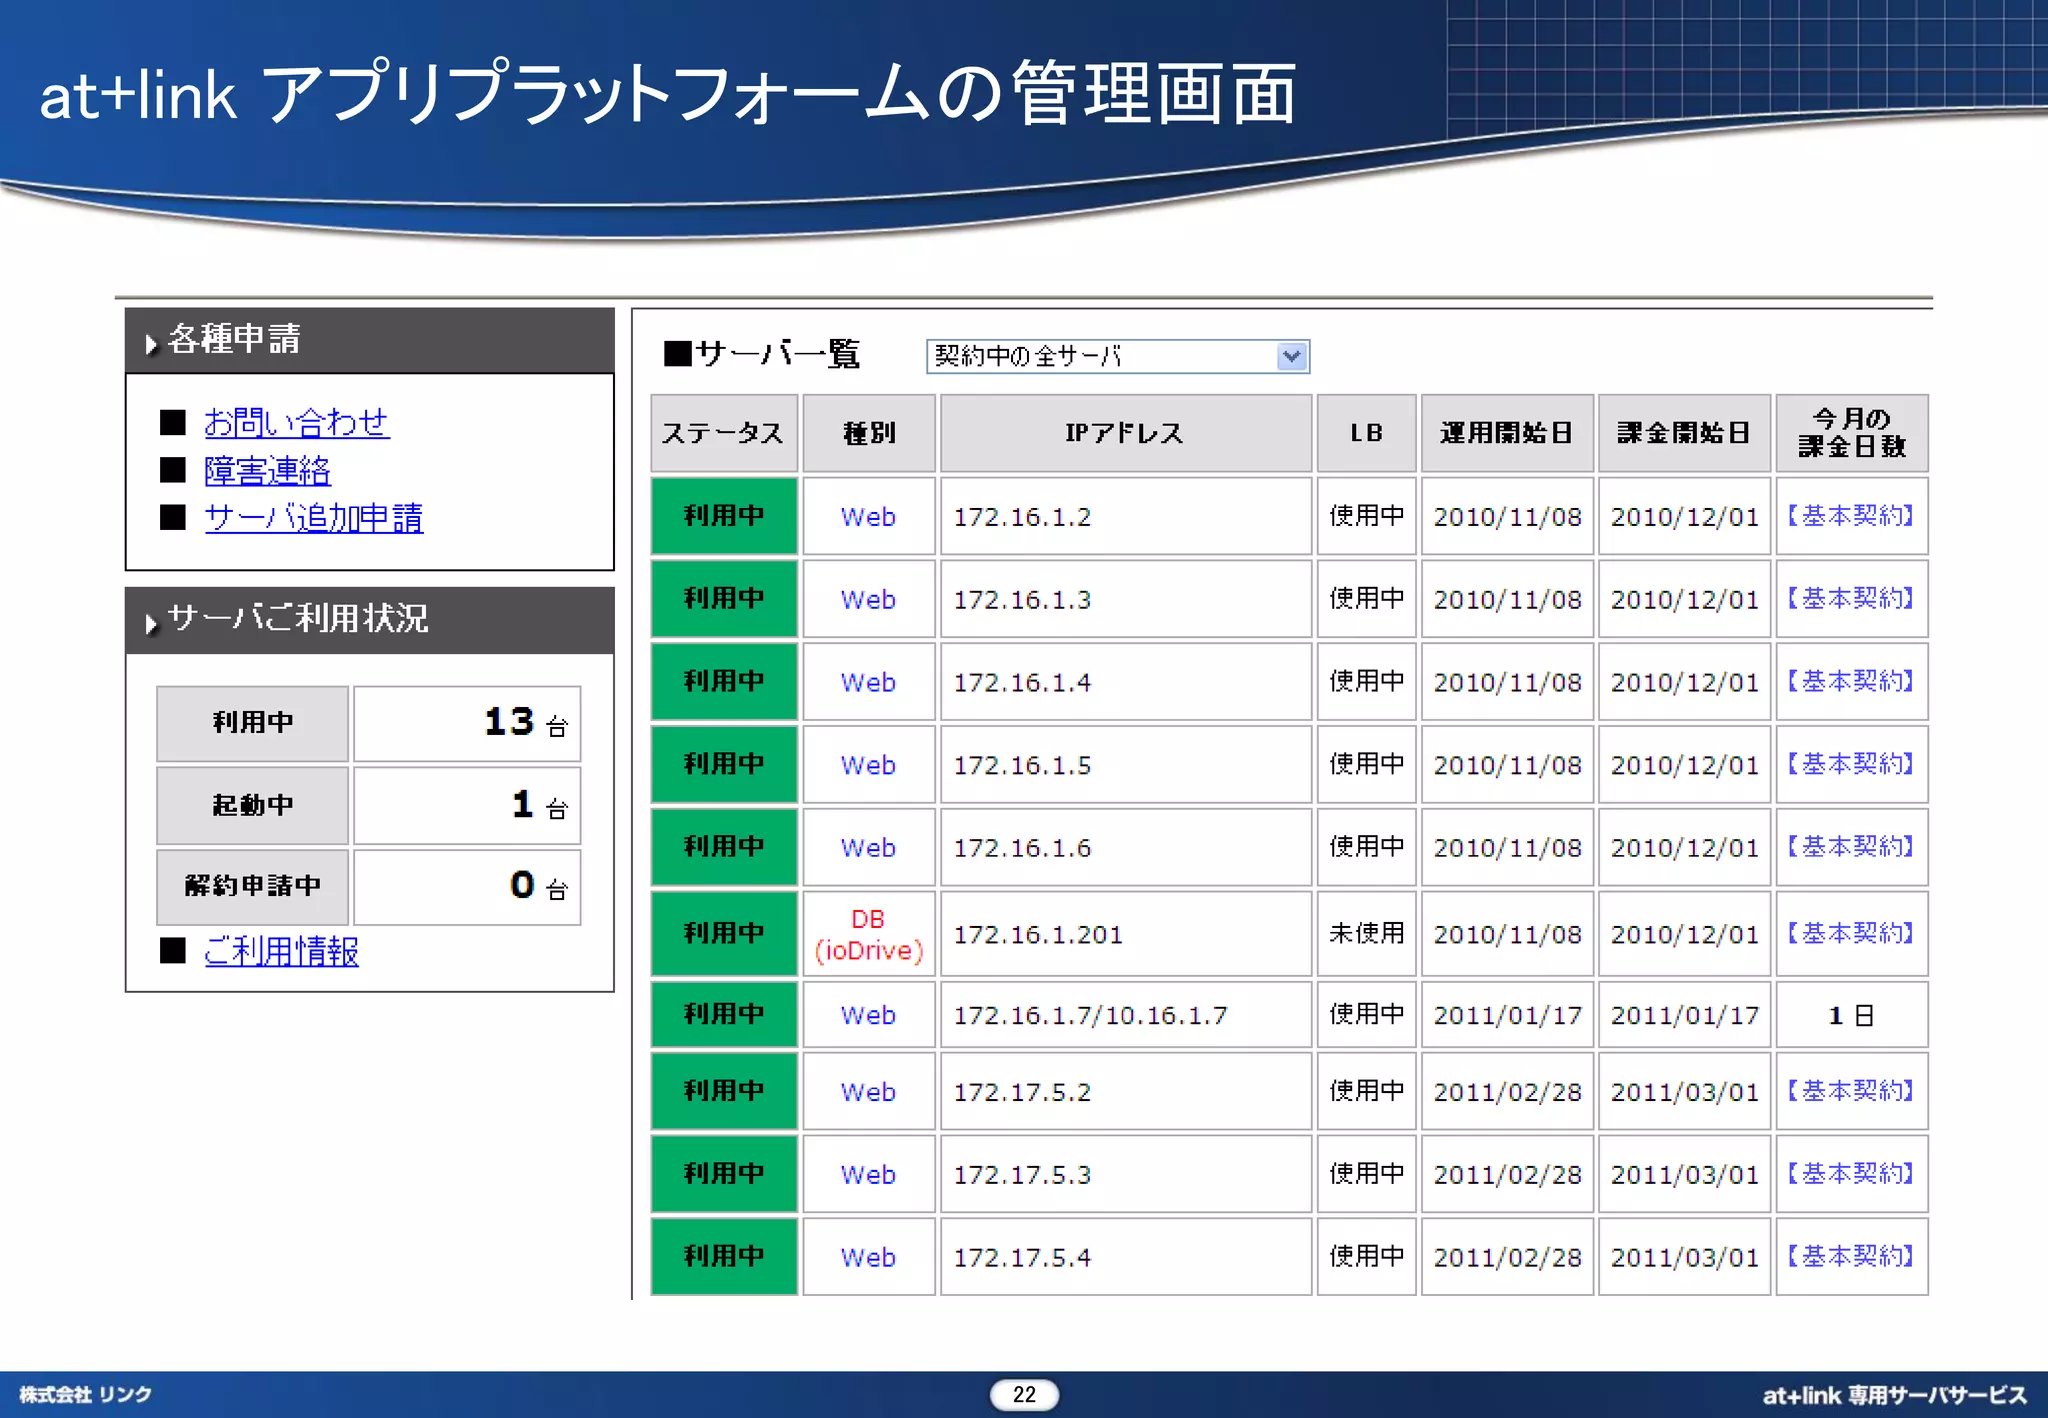Screen dimensions: 2048x1418
Task: Click page number 22 badge
Action: coord(1024,1394)
